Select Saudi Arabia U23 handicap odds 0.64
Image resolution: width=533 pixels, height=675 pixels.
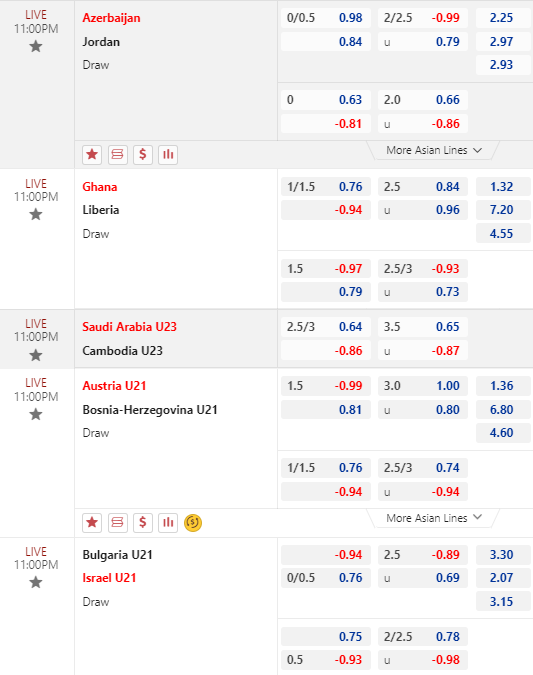coord(326,327)
